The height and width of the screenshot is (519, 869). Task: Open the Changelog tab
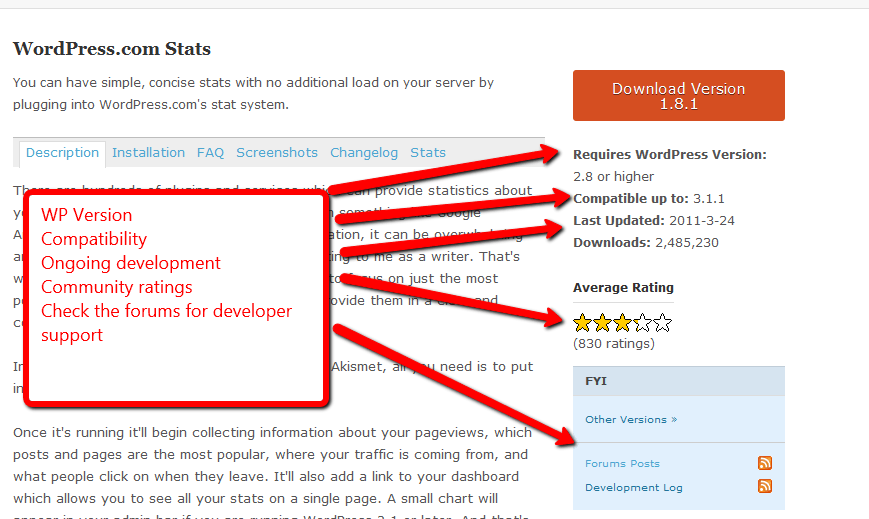click(364, 152)
